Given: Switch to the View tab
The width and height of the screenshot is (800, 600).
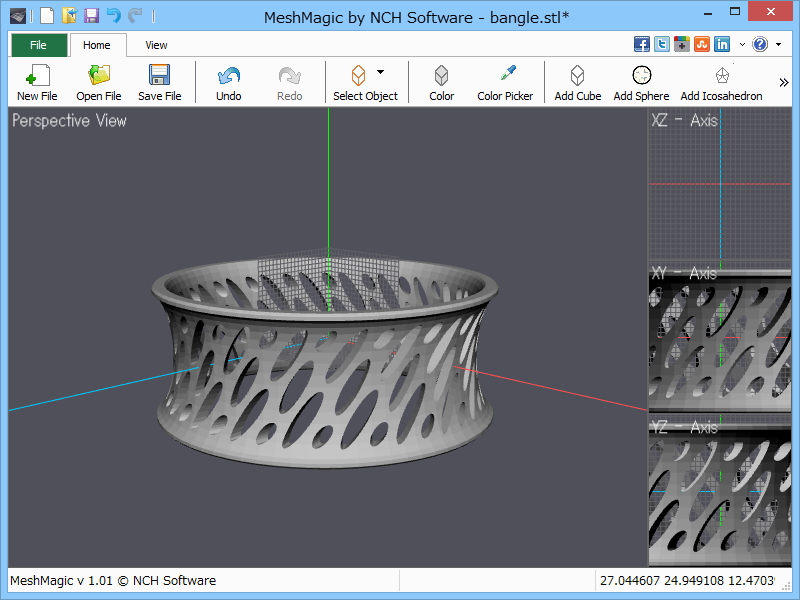Looking at the screenshot, I should [156, 45].
